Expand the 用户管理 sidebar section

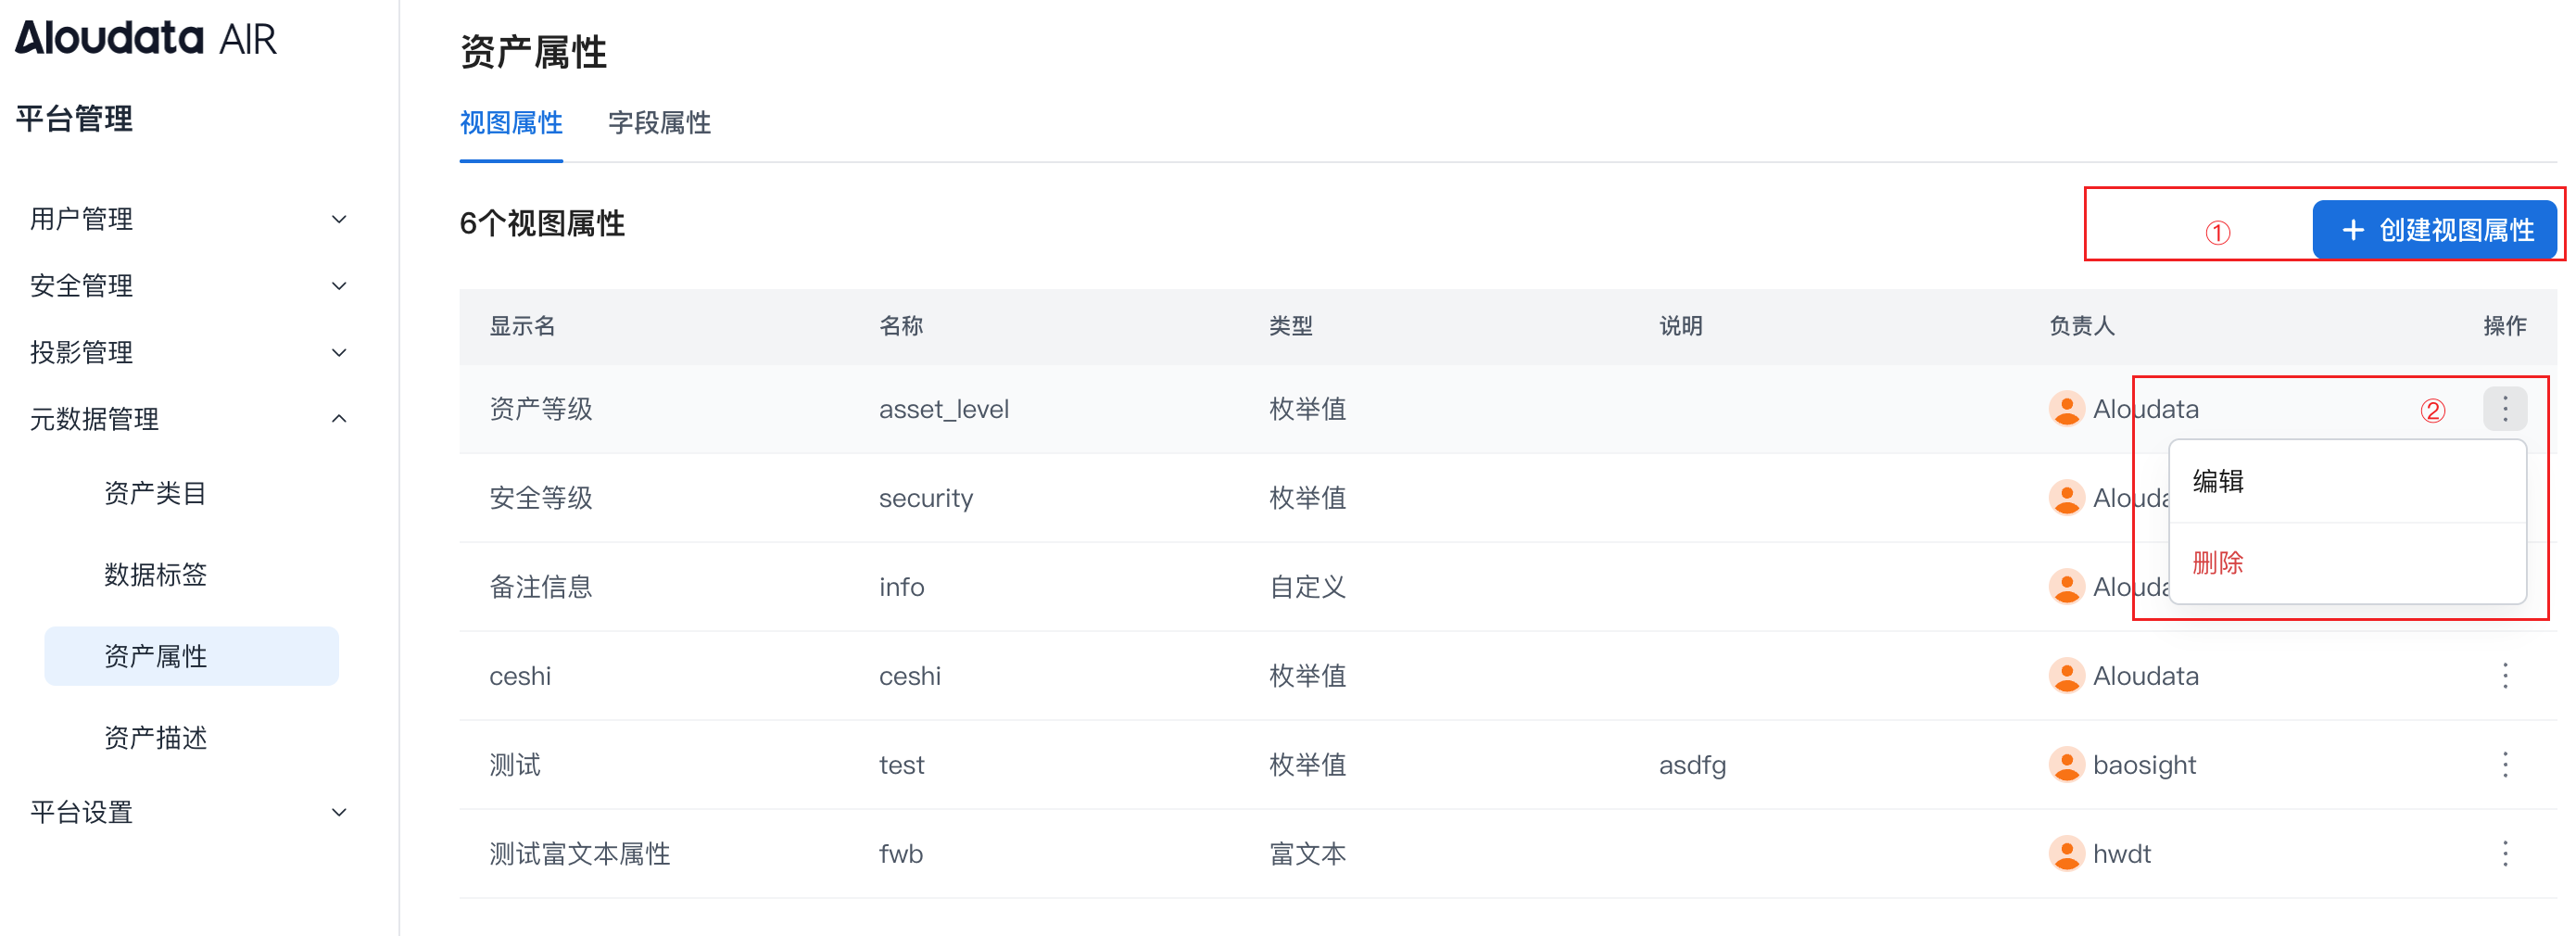[188, 219]
